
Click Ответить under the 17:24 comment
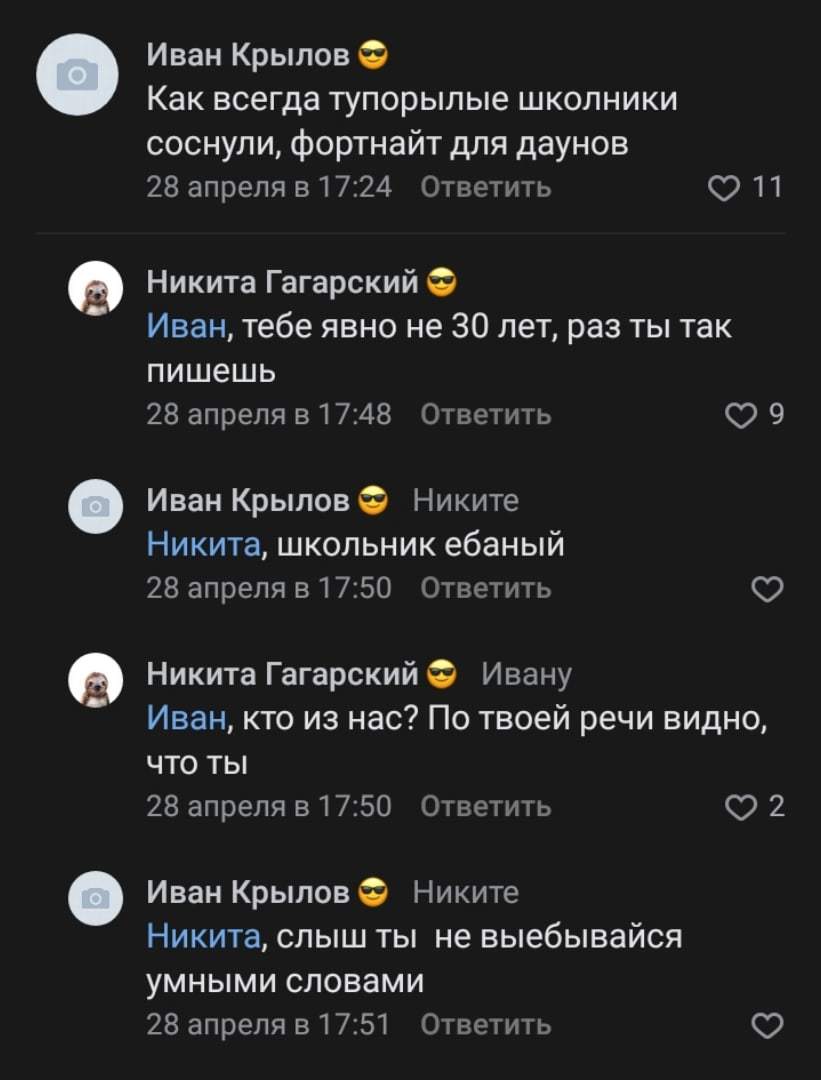pyautogui.click(x=486, y=187)
